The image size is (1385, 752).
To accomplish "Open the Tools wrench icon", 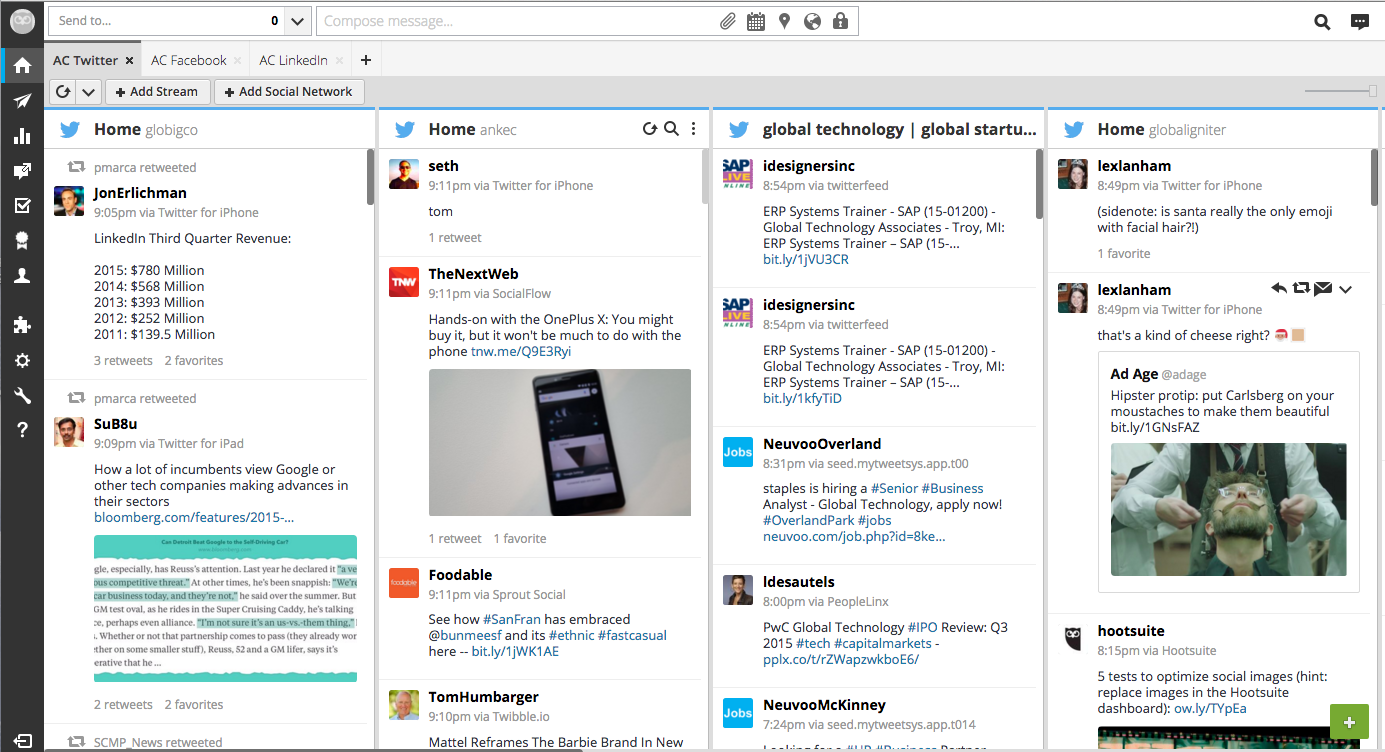I will [22, 396].
